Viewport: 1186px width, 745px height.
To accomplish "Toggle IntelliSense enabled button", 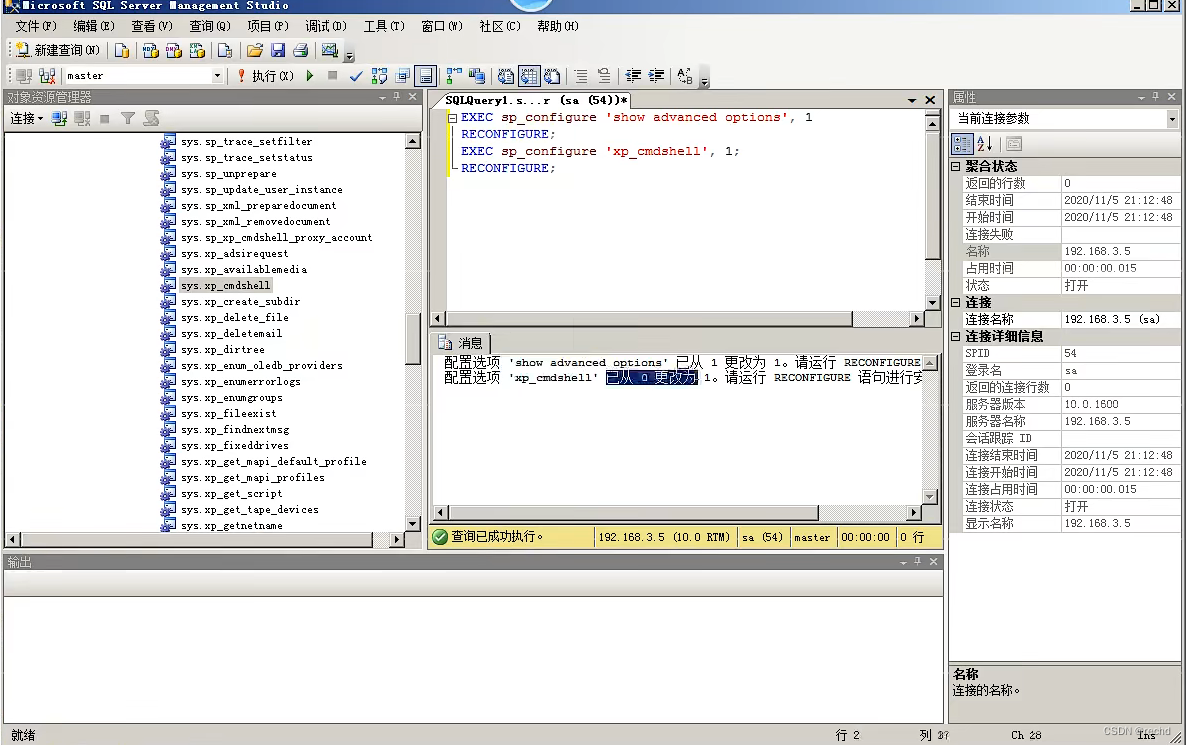I will tap(426, 76).
